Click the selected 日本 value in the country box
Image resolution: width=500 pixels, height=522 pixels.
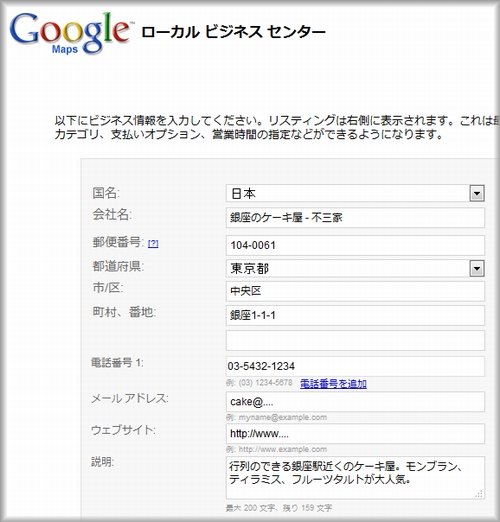coord(243,194)
